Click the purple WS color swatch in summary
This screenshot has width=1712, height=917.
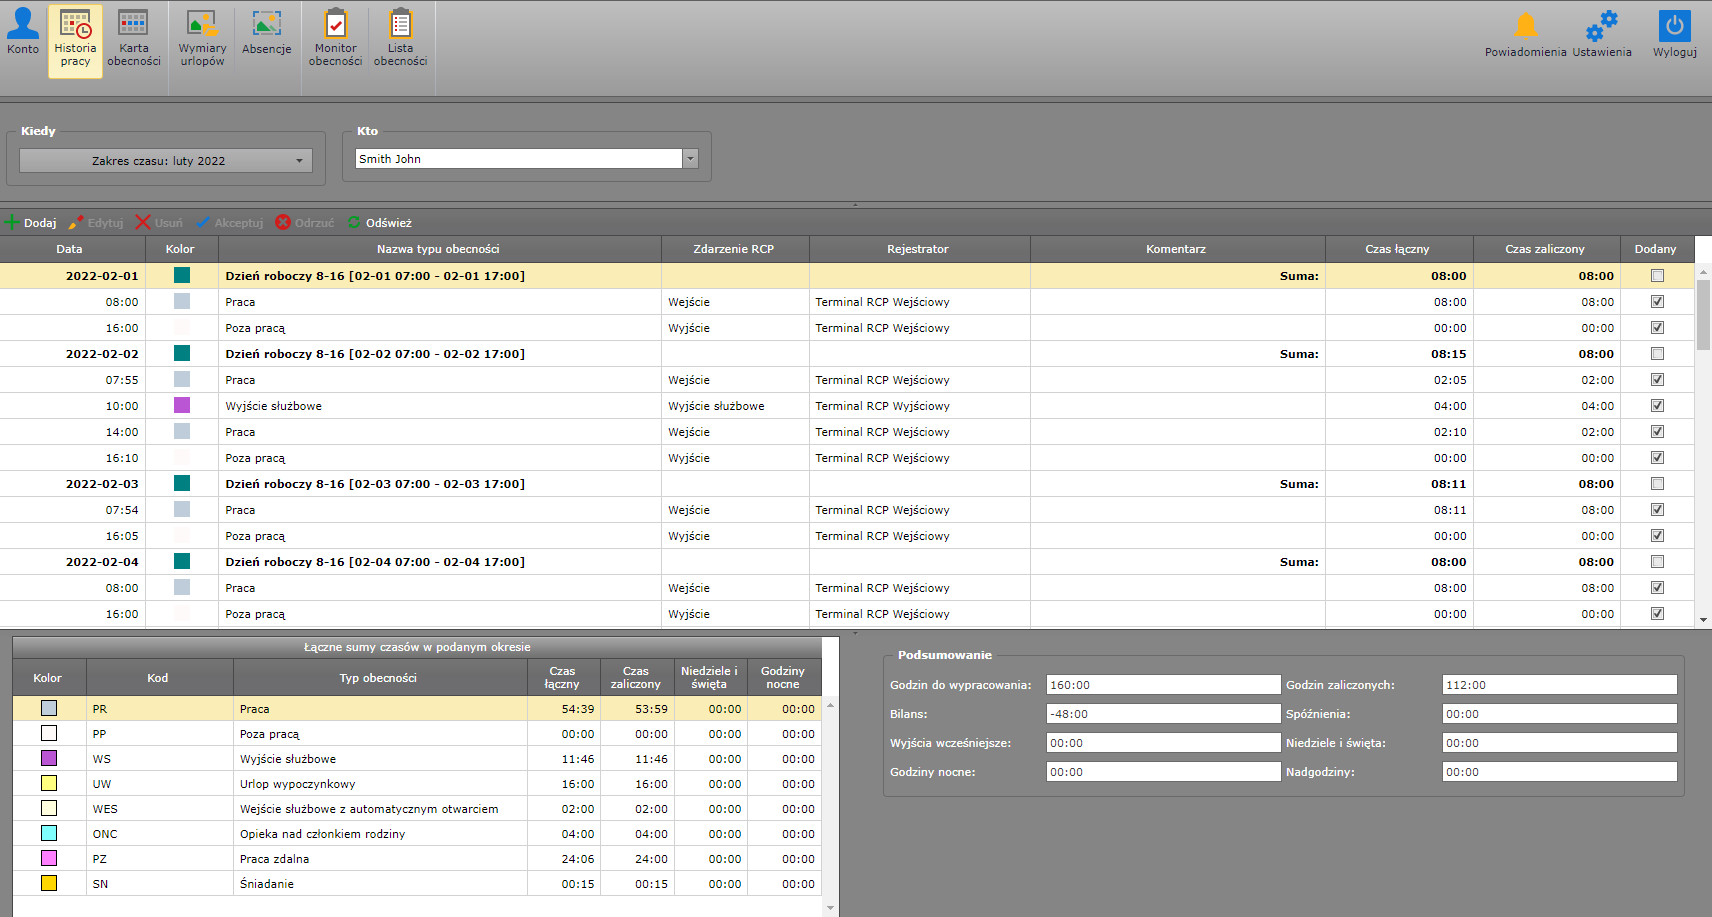click(x=49, y=759)
